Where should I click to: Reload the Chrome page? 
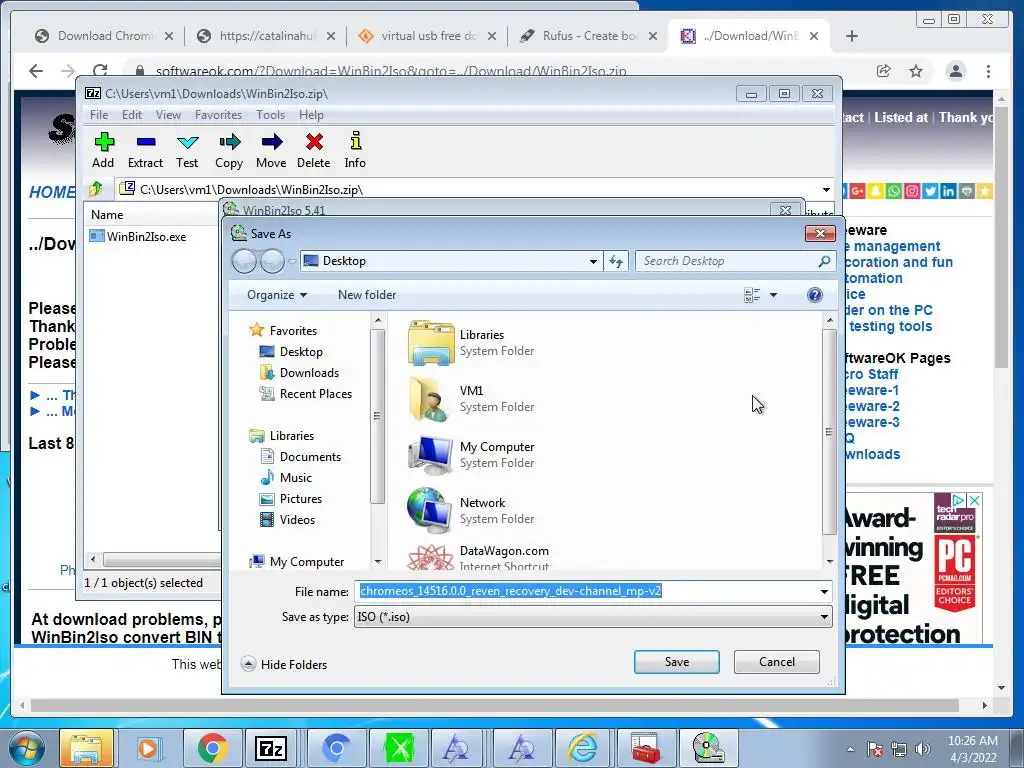pos(100,71)
